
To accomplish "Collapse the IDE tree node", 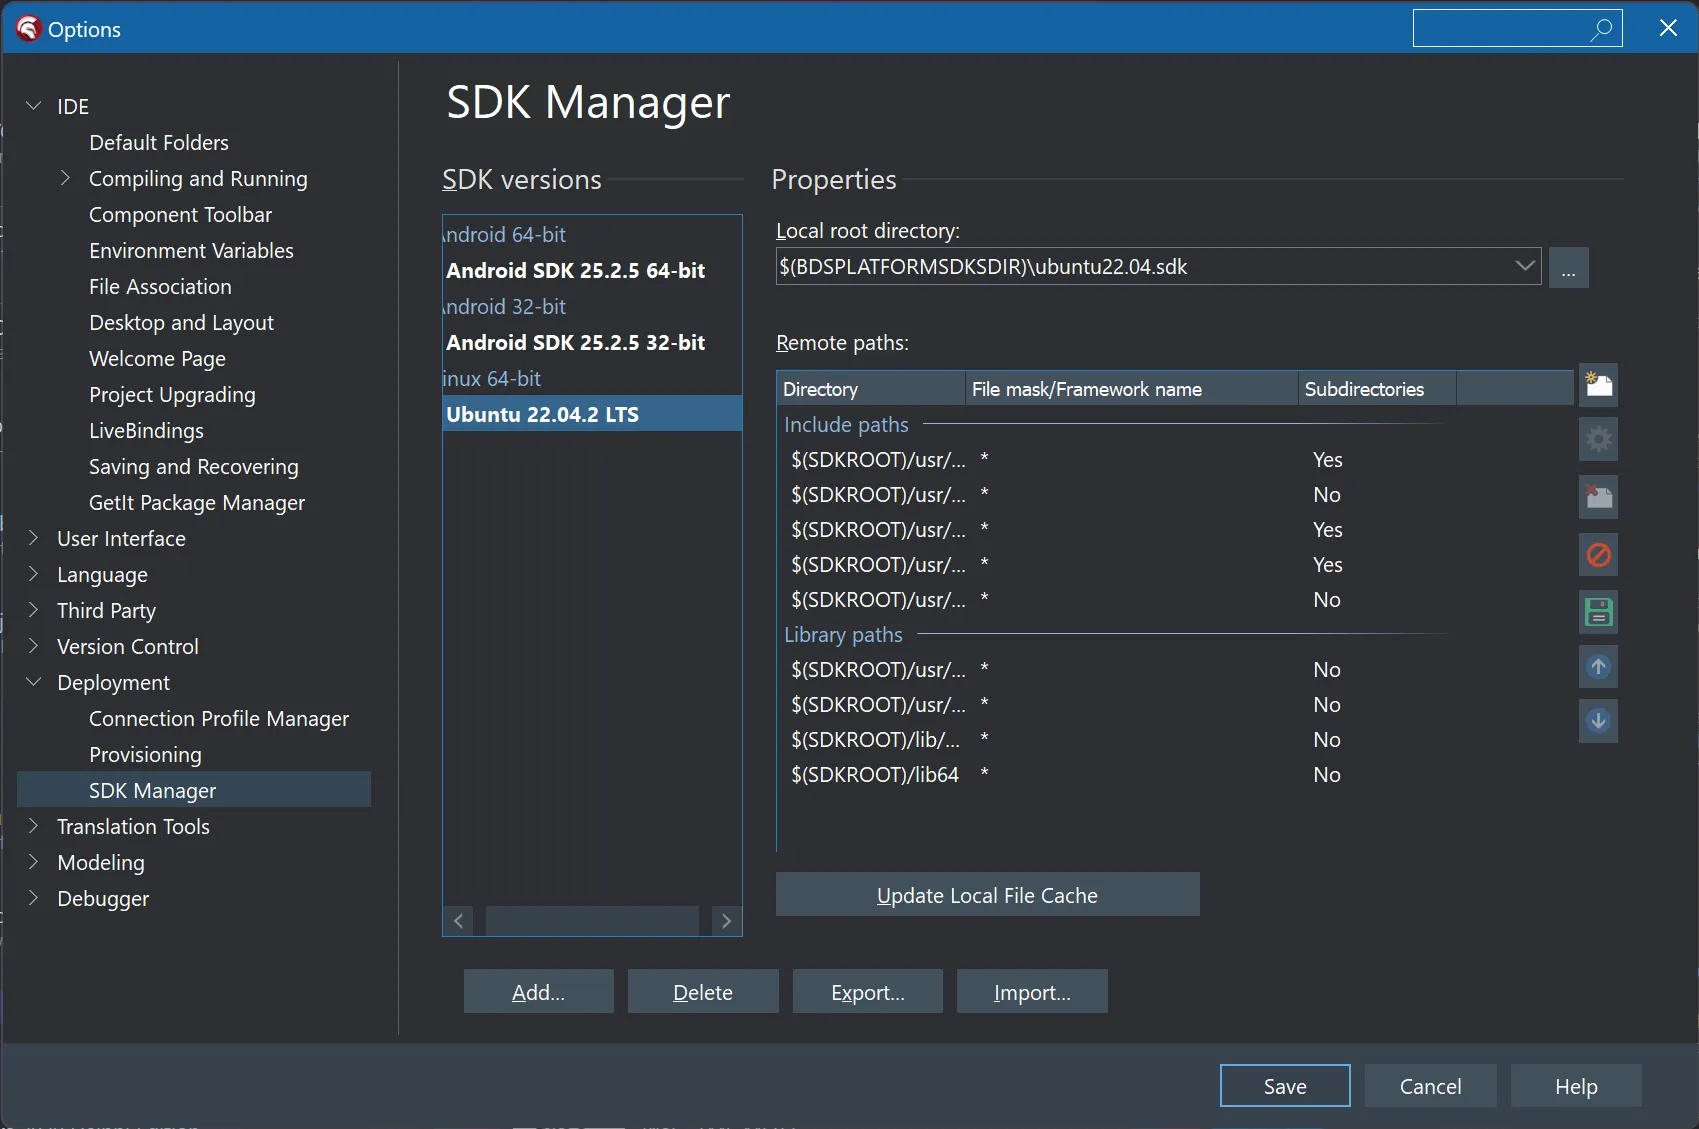I will click(34, 106).
